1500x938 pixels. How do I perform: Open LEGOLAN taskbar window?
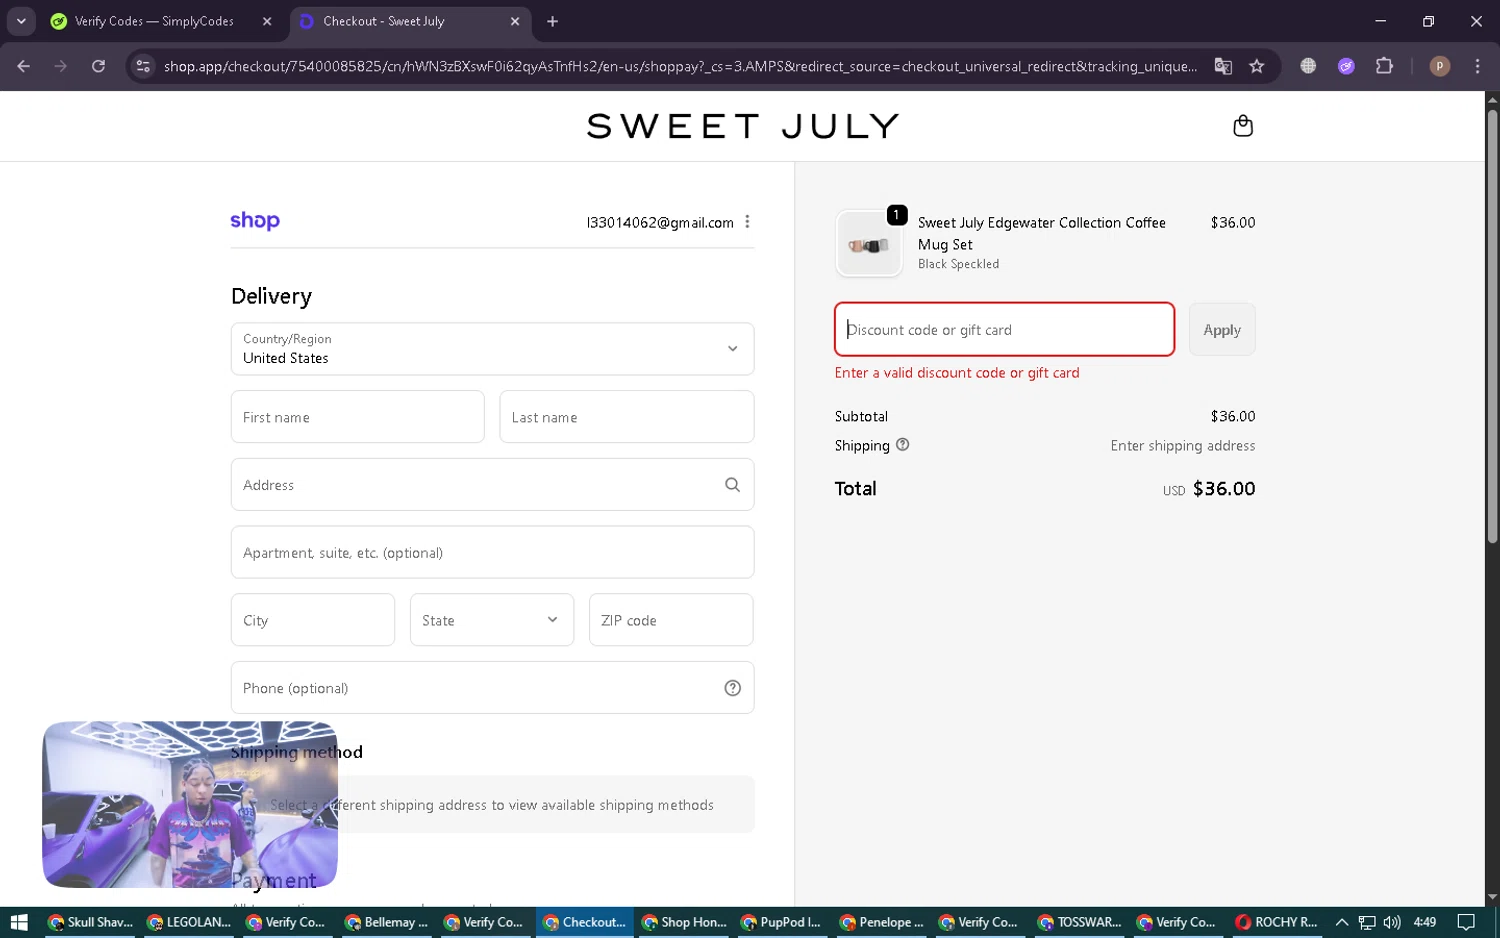pos(189,922)
